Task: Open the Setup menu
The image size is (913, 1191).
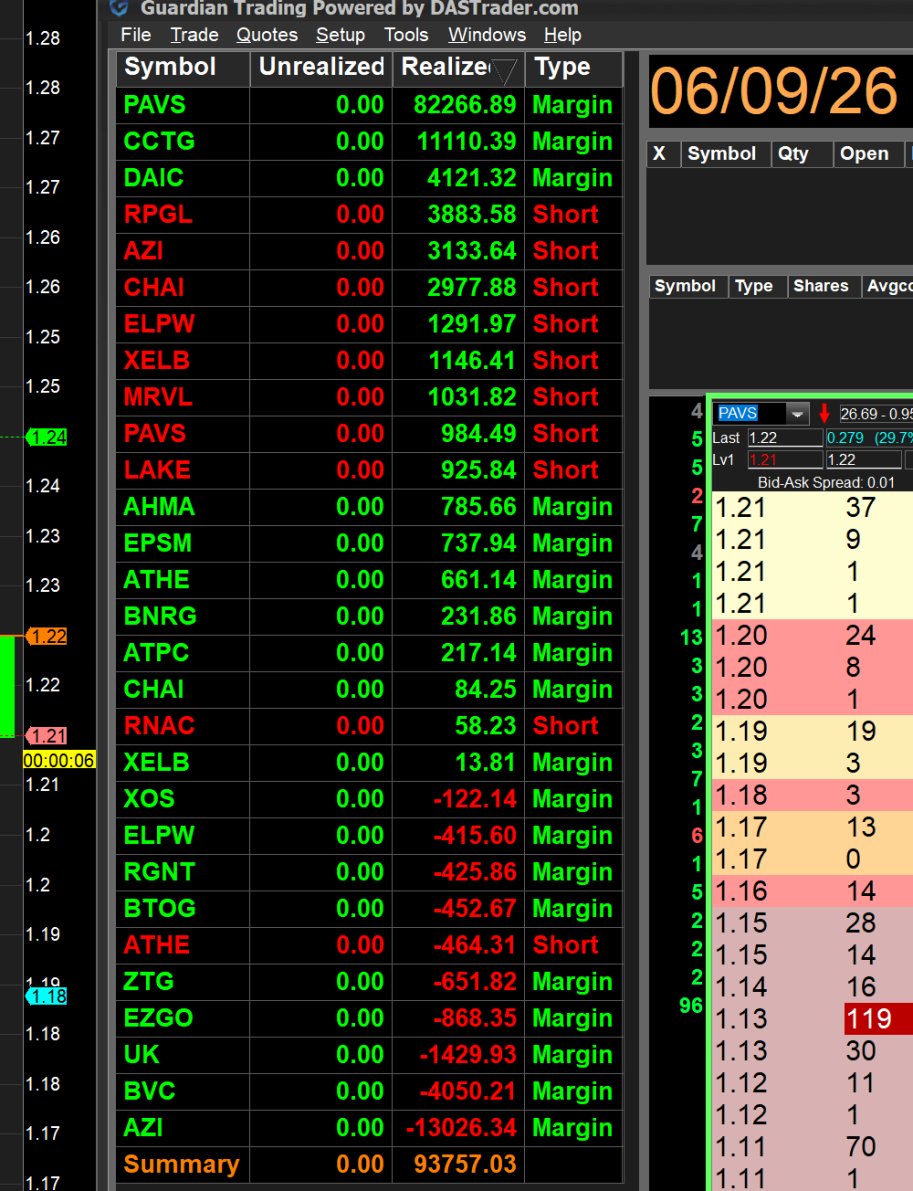Action: tap(340, 35)
